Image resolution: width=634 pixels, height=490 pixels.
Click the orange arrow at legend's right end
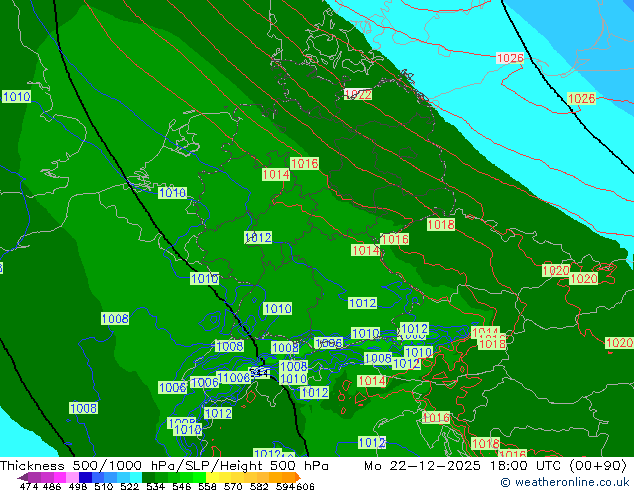pos(298,477)
